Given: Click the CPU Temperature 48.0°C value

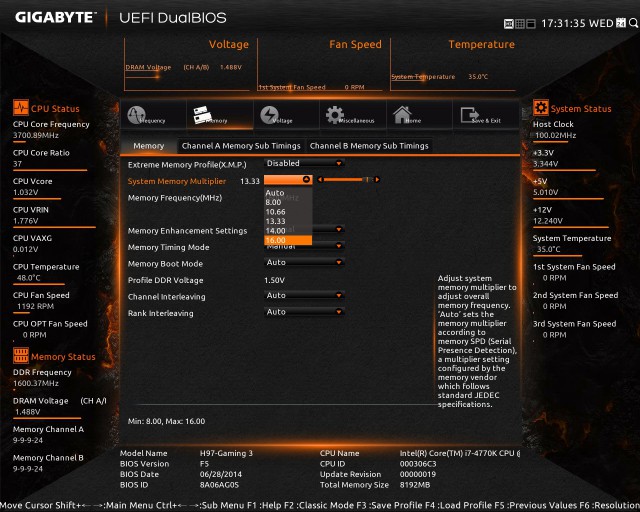Looking at the screenshot, I should point(29,278).
